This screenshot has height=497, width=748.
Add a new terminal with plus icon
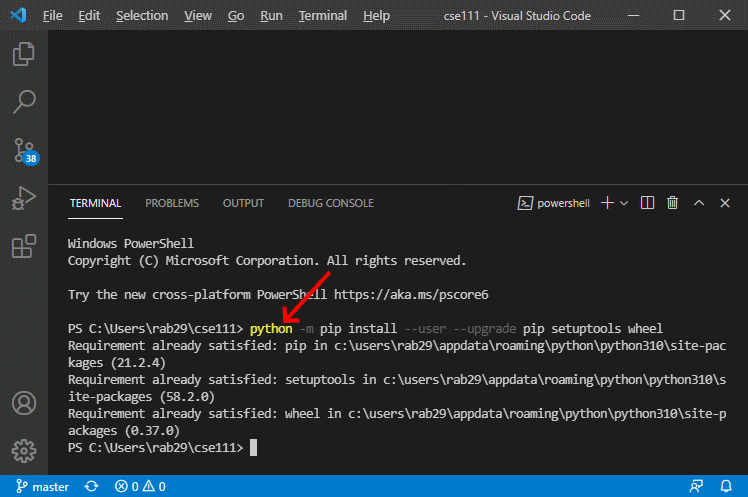point(607,203)
